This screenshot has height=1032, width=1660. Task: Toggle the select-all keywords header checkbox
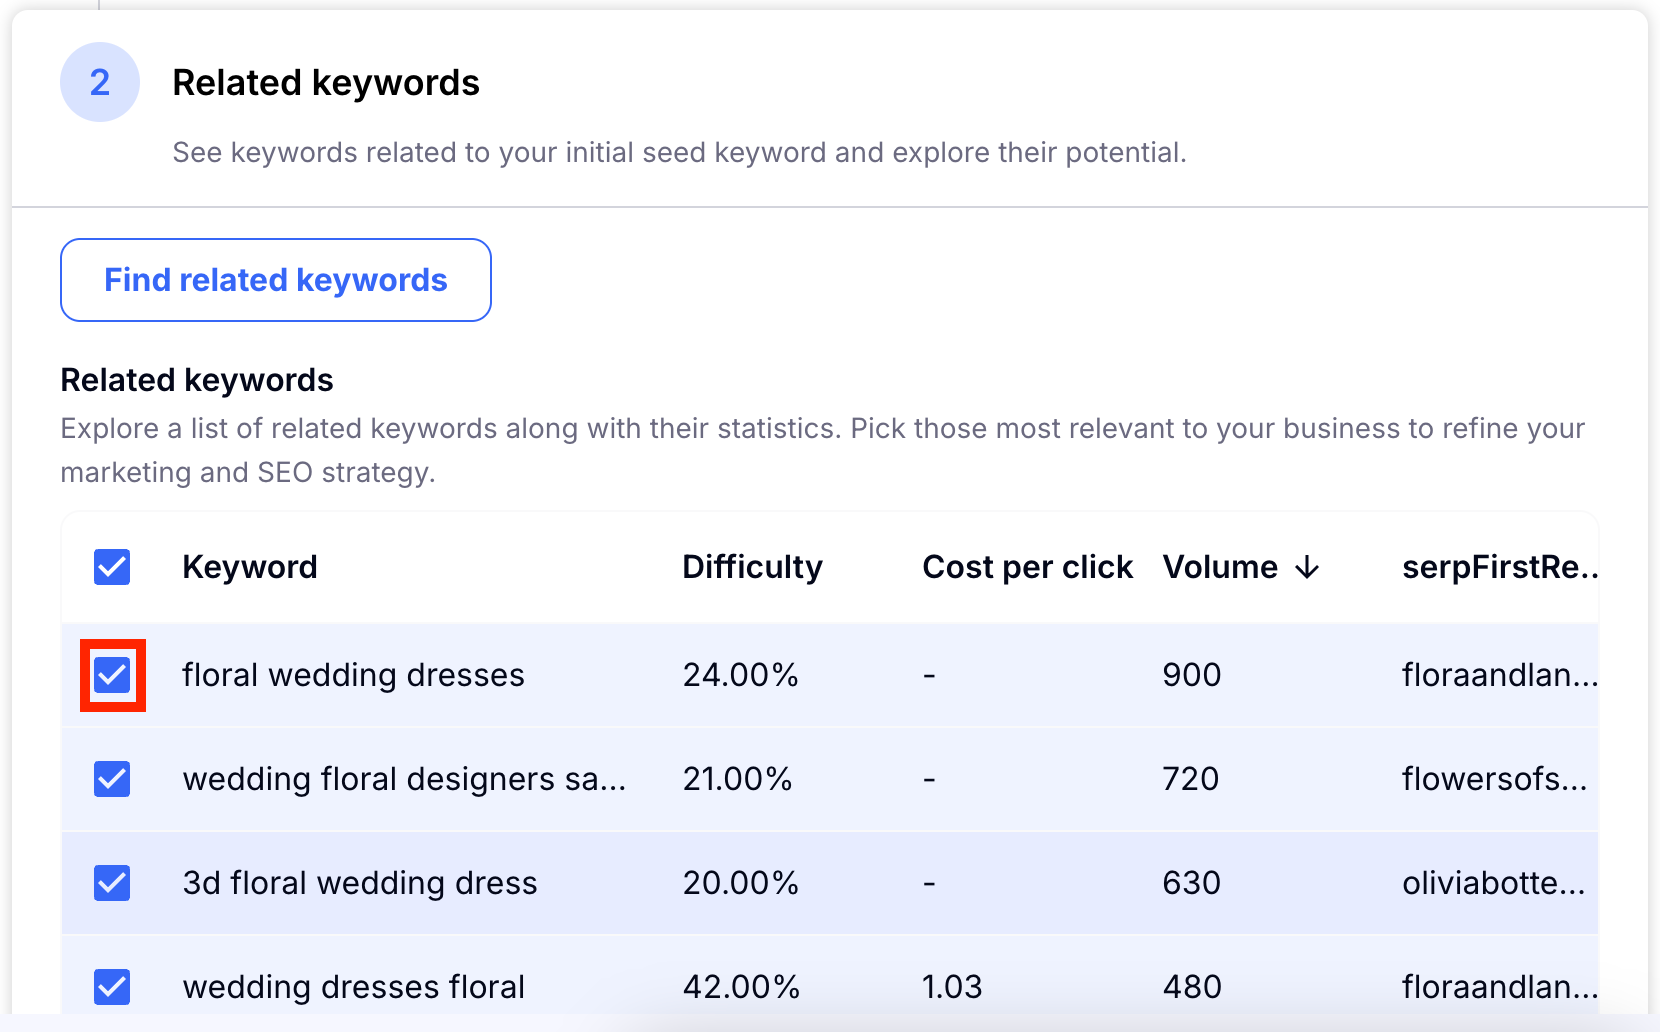[x=112, y=567]
